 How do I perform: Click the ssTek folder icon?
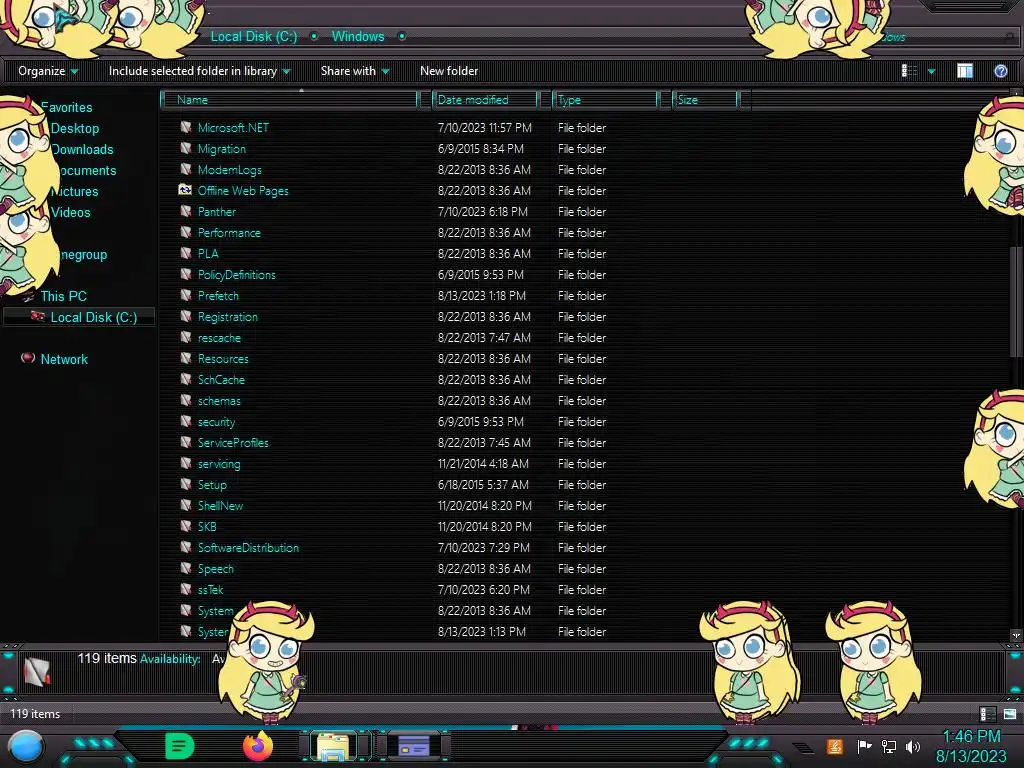point(186,589)
